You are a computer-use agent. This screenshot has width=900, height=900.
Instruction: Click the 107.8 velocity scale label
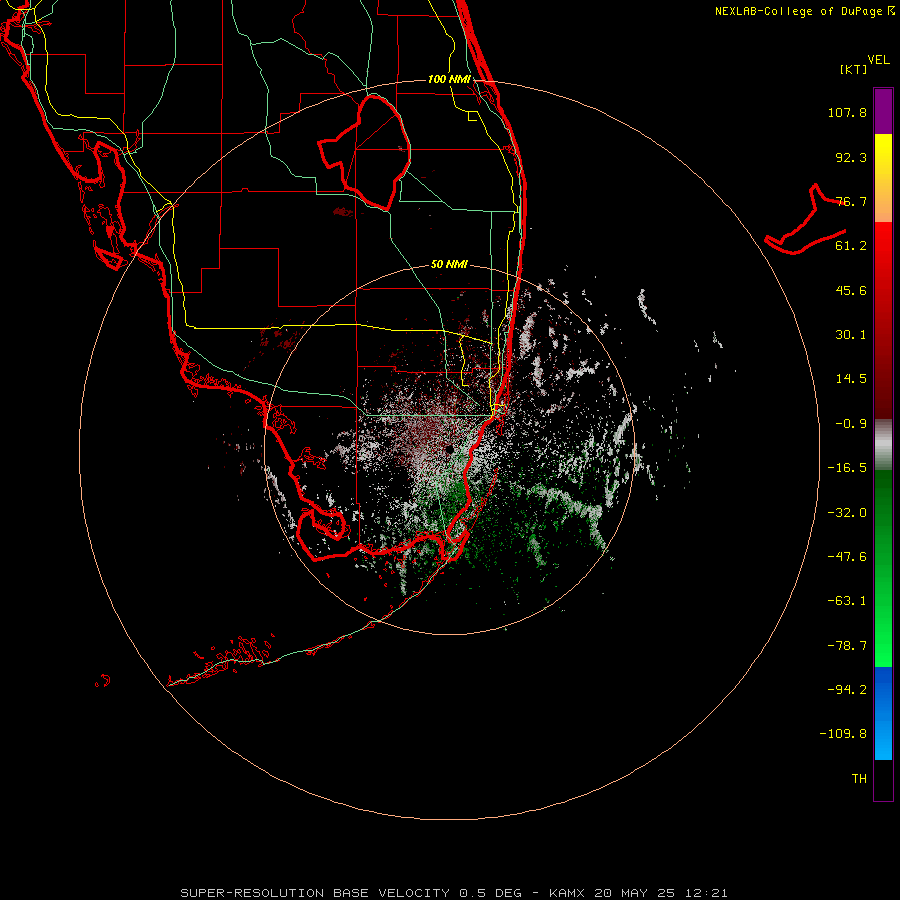(x=847, y=112)
